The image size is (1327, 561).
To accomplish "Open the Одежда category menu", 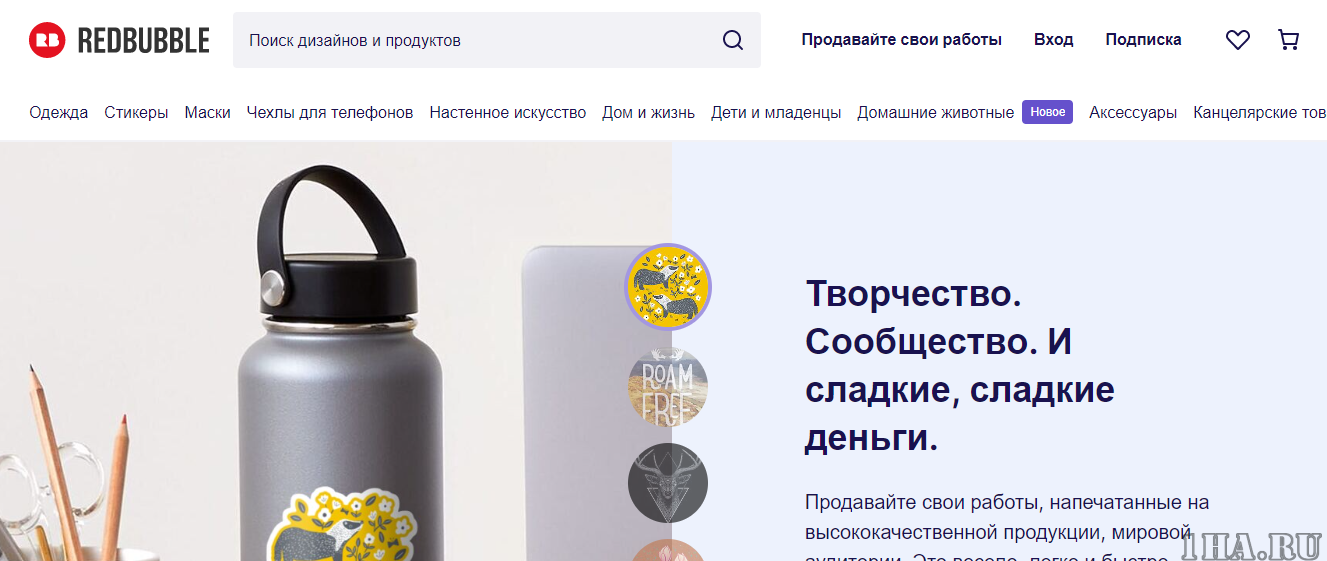I will 59,112.
